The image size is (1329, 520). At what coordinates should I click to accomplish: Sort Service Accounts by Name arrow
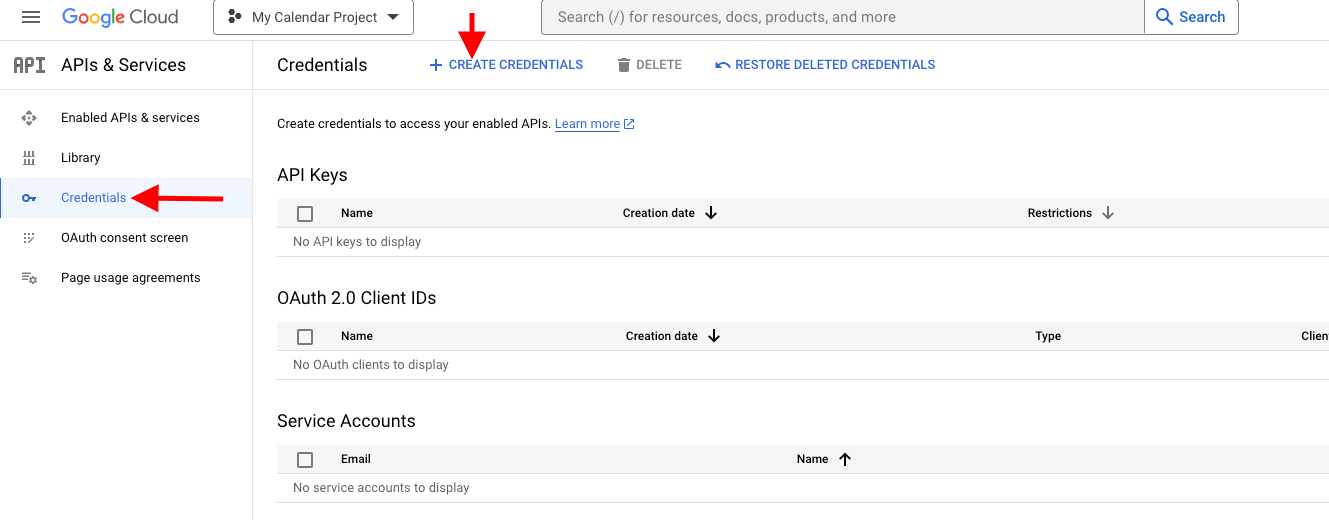click(845, 459)
